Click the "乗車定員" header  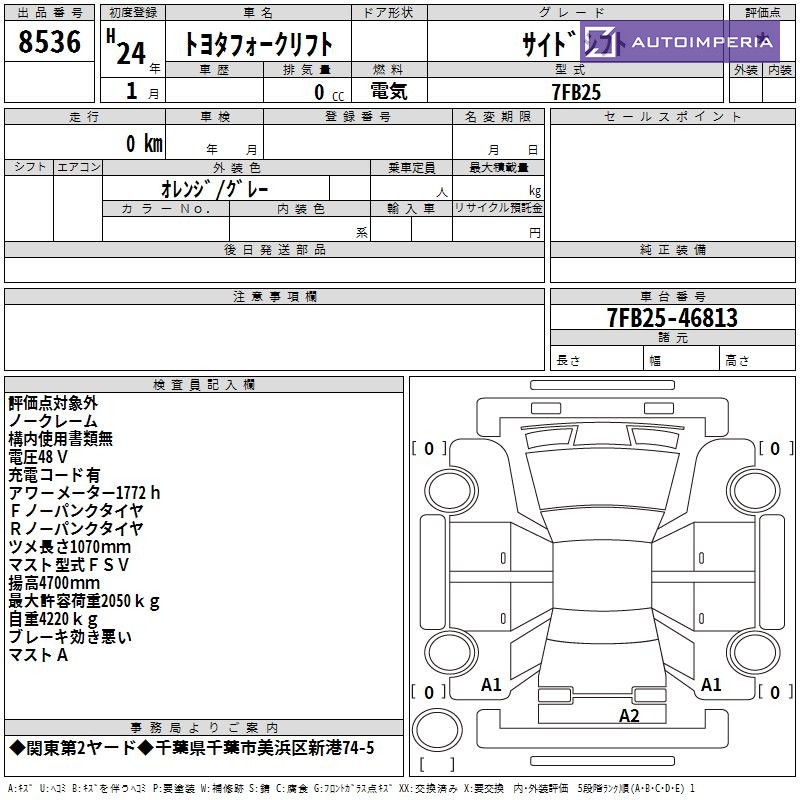click(411, 167)
